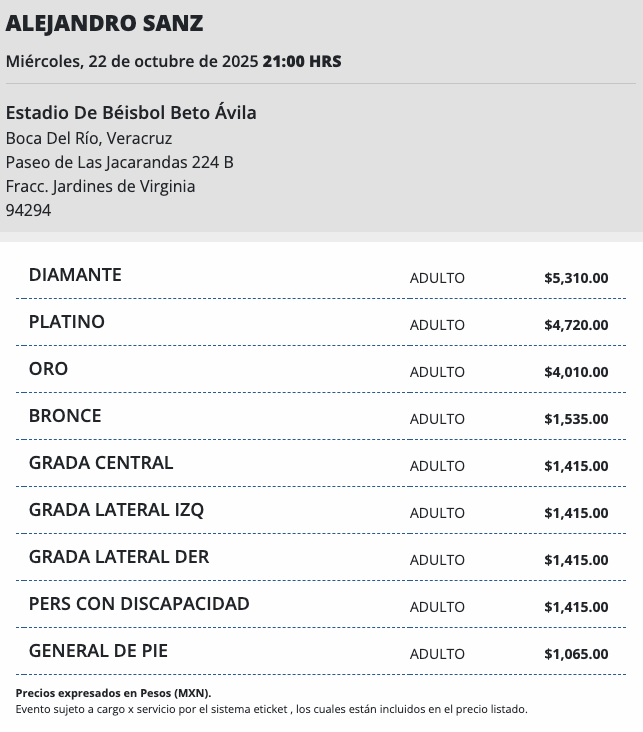Choose the GENERAL DE PIE section
Image resolution: width=643 pixels, height=732 pixels.
pyautogui.click(x=98, y=651)
